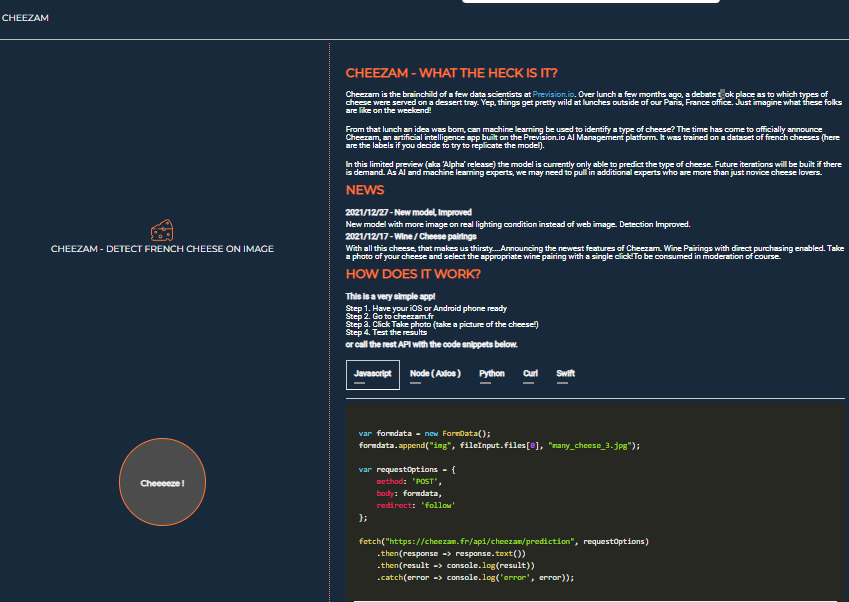Show the Swift code snippet tab
This screenshot has width=849, height=602.
point(565,375)
